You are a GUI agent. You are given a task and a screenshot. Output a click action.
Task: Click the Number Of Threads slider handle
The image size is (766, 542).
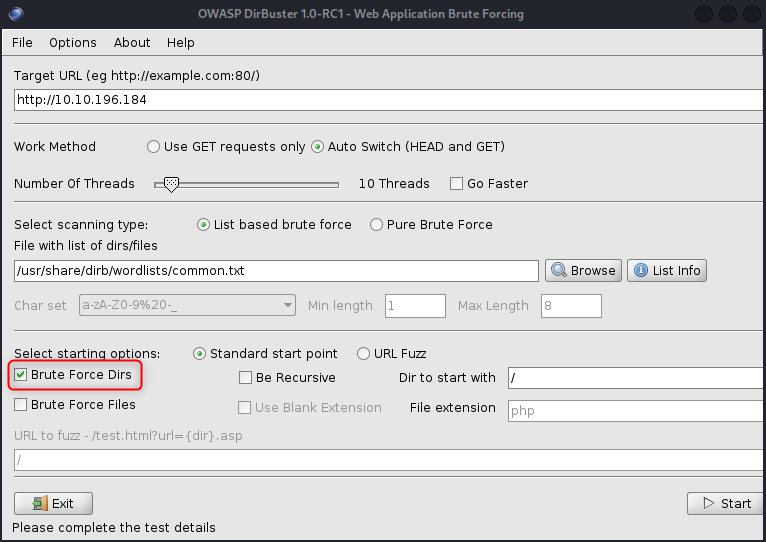(171, 184)
